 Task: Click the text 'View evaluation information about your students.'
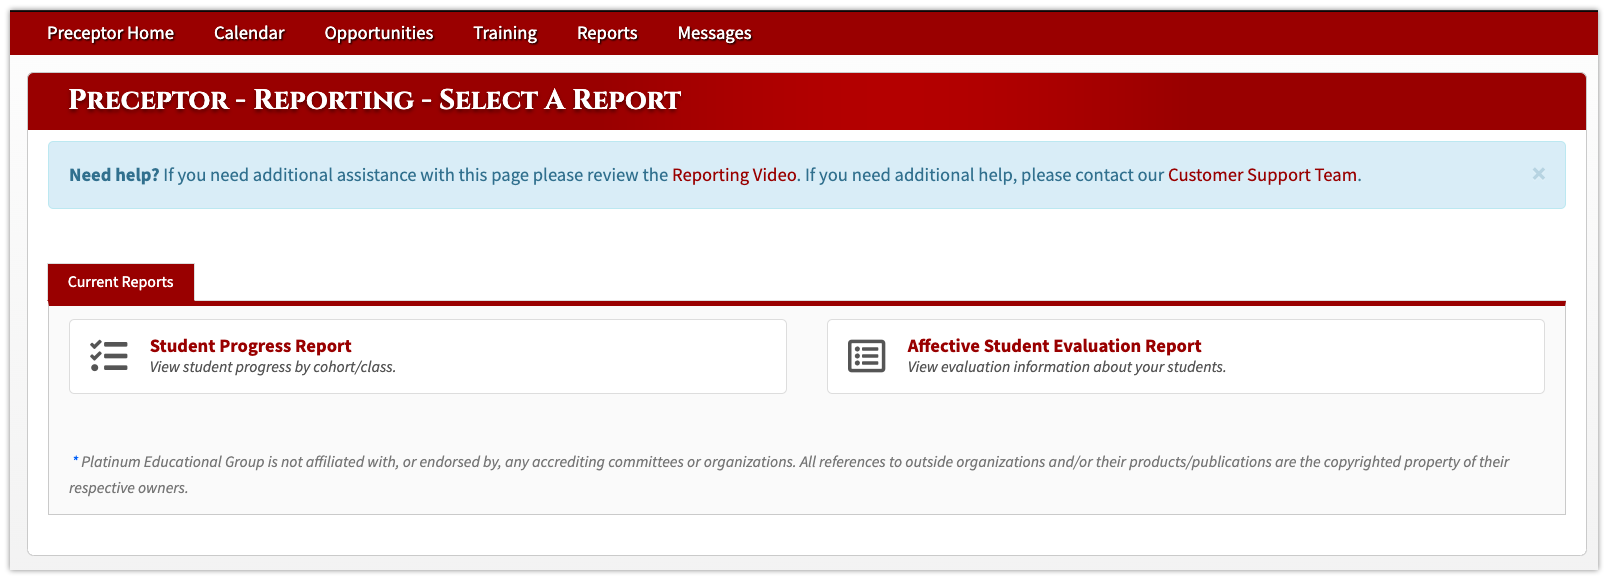[1067, 367]
